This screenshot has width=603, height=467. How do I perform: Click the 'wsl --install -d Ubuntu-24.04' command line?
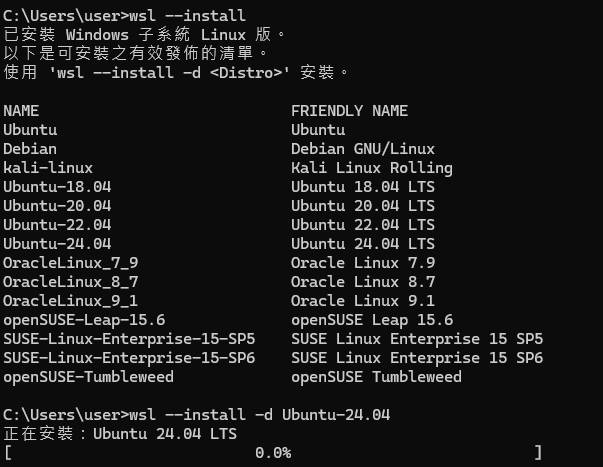click(x=197, y=415)
